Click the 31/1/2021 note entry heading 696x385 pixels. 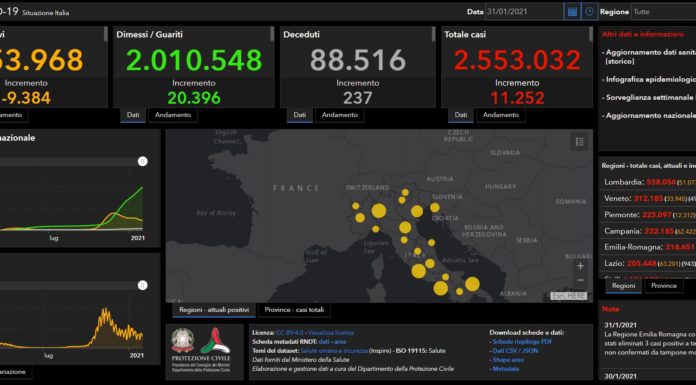point(620,325)
